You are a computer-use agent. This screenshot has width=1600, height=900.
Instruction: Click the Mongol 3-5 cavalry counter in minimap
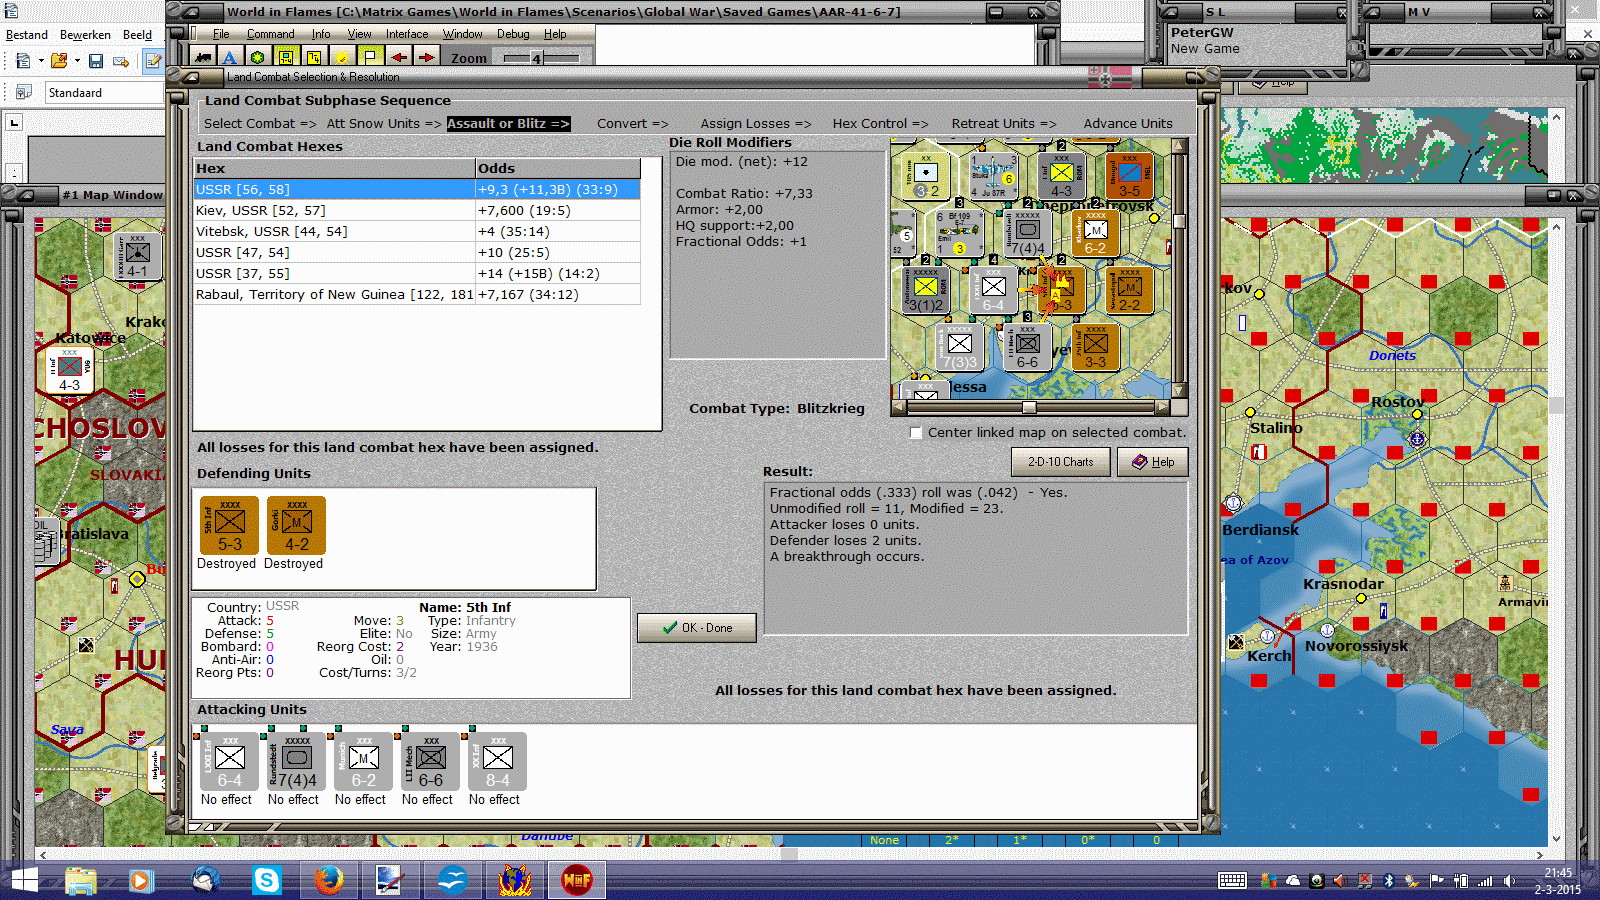(1129, 176)
